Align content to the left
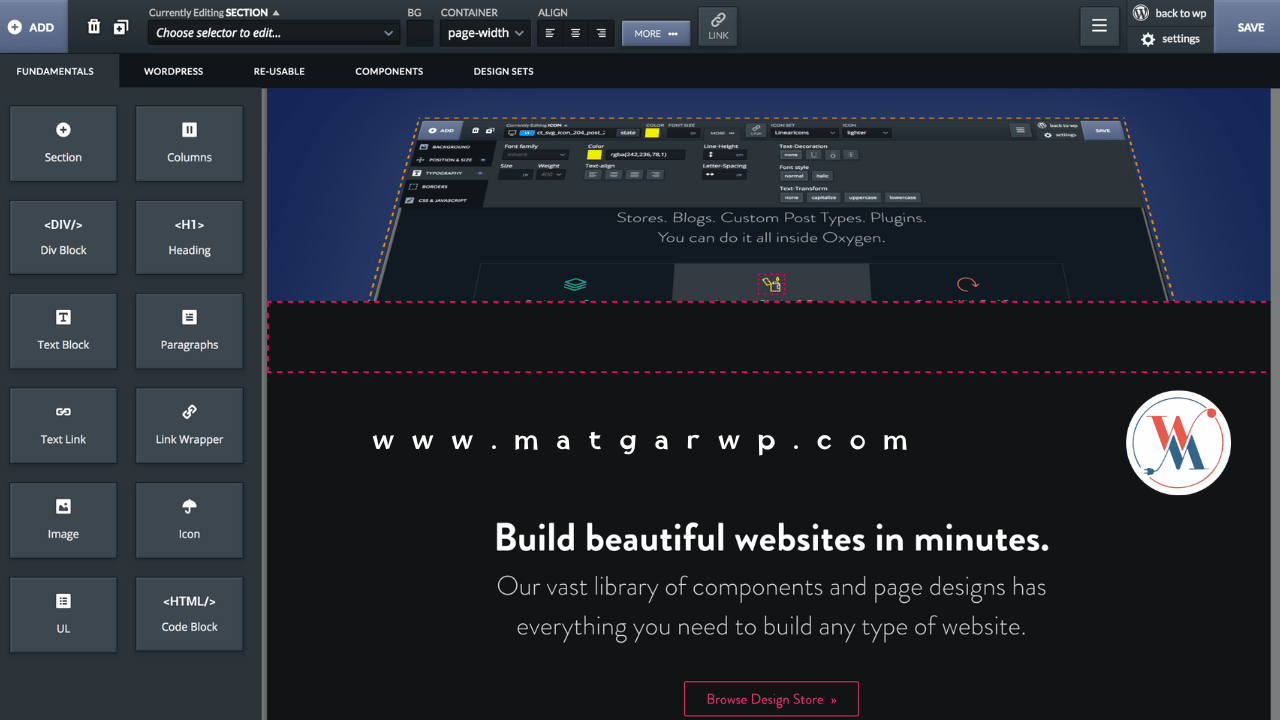Image resolution: width=1280 pixels, height=720 pixels. 550,33
